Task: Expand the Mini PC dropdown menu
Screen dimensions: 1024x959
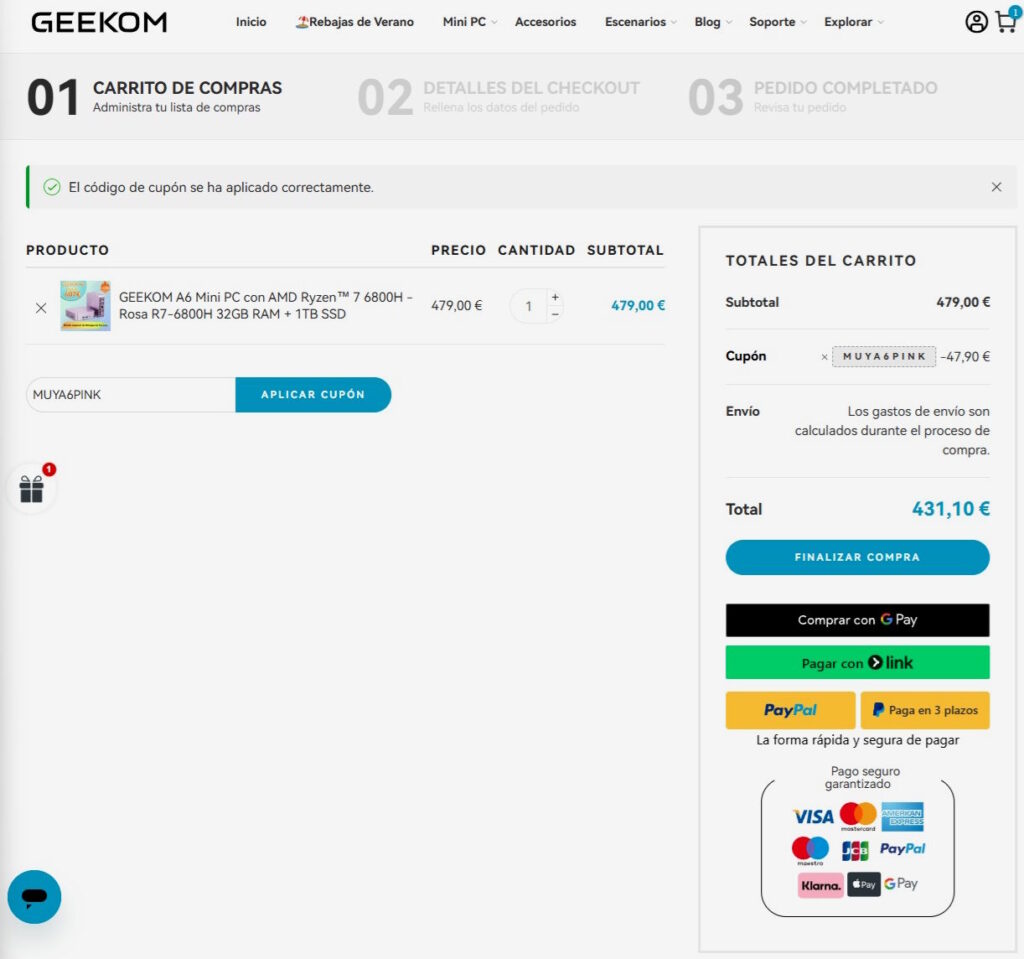Action: point(469,22)
